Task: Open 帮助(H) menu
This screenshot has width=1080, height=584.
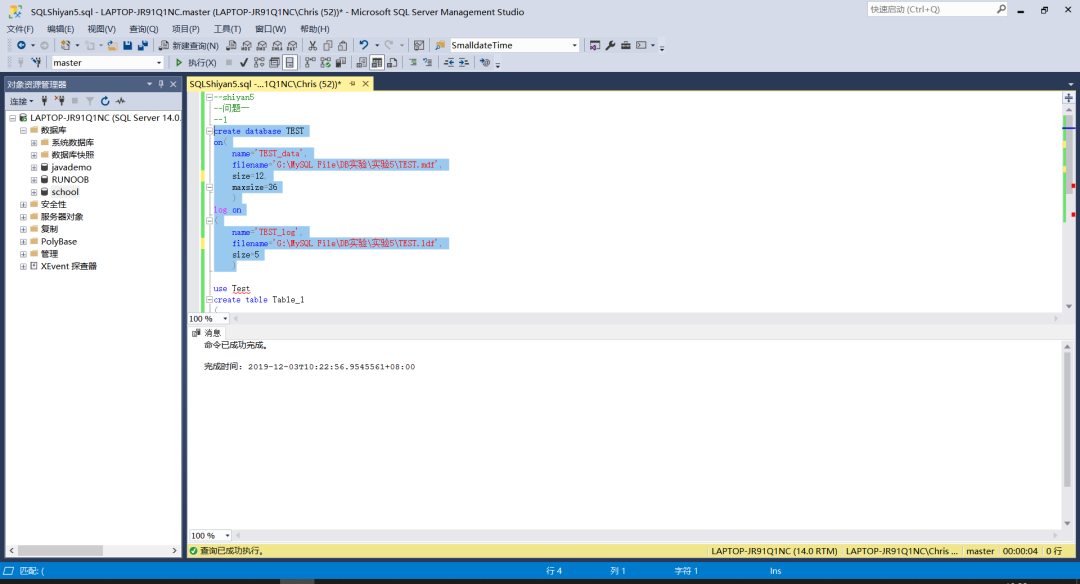Action: (x=315, y=29)
